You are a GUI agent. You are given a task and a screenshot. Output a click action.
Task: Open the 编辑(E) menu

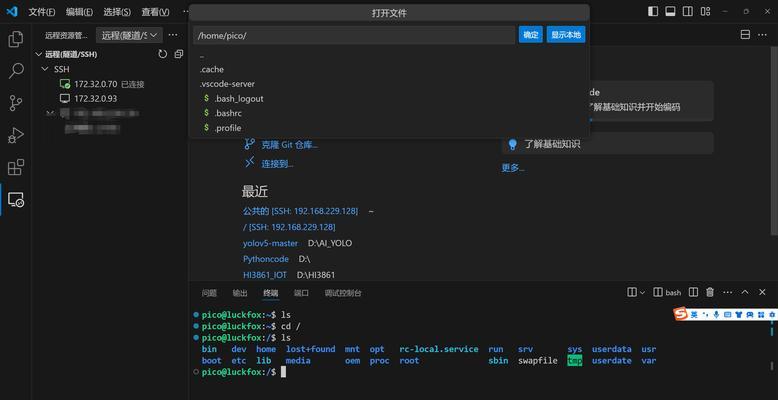click(79, 12)
